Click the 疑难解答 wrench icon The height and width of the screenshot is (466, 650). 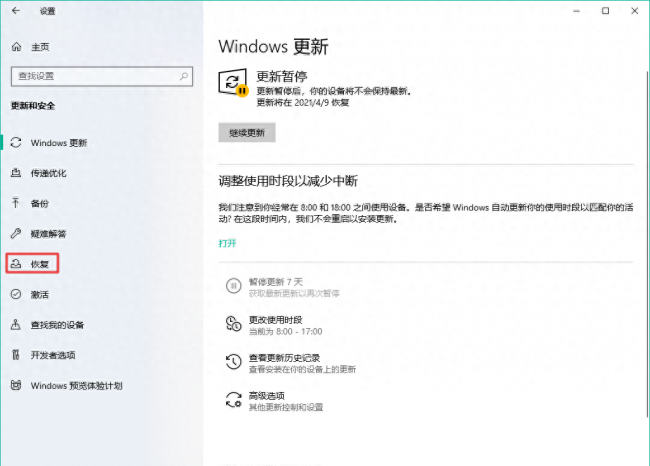16,233
